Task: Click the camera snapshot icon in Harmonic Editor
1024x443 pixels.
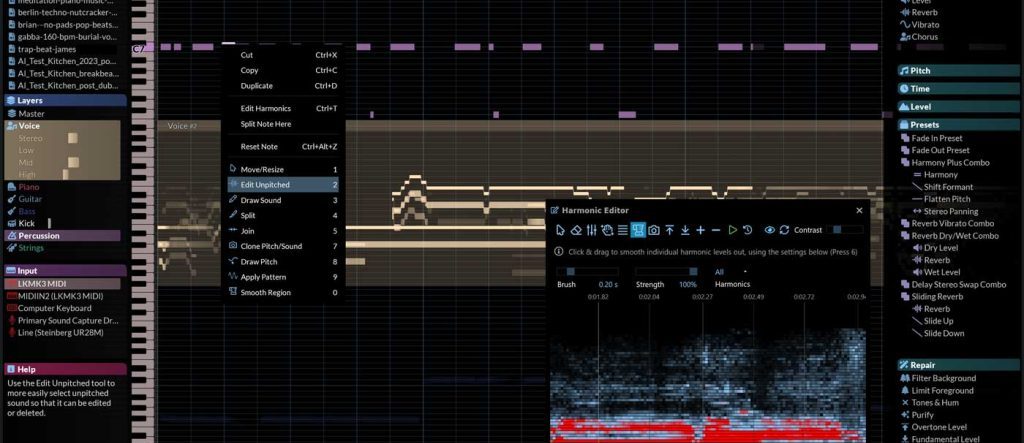Action: (654, 230)
